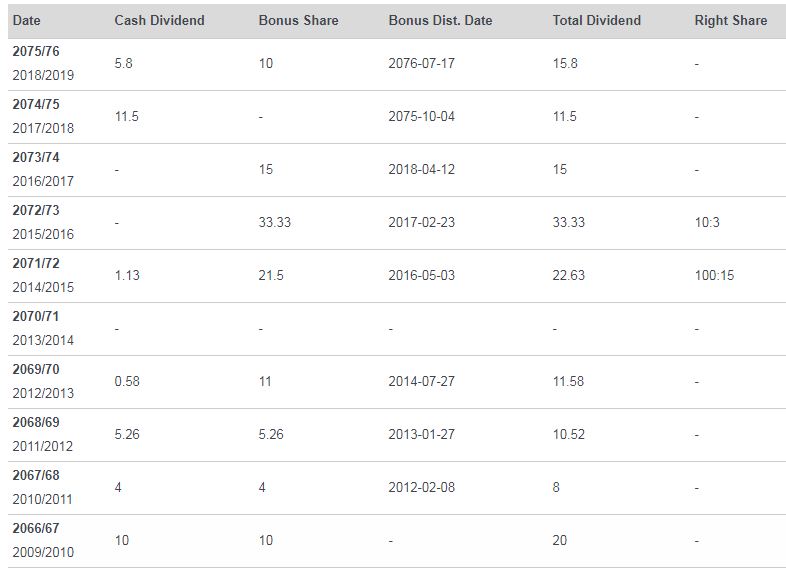
Task: Click the 2076-07-17 bonus distribution date
Action: (422, 64)
